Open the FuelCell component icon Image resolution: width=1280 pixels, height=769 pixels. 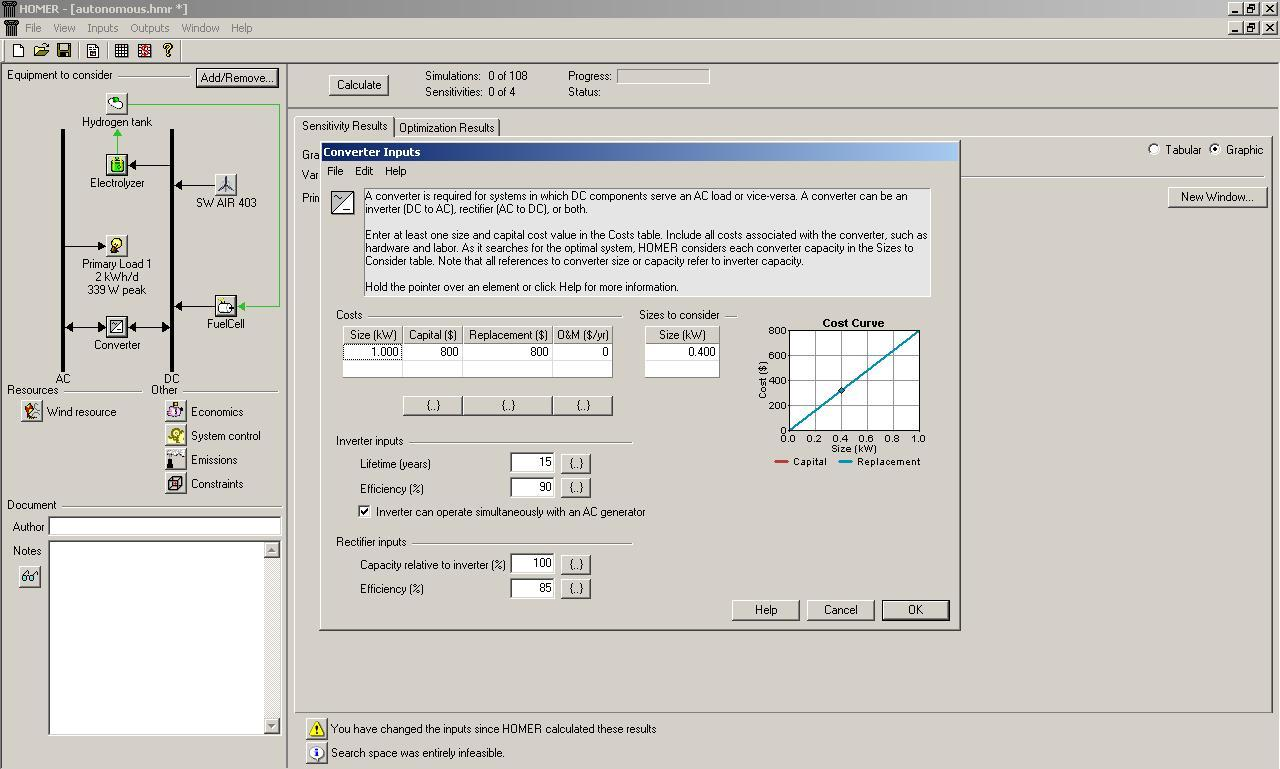tap(226, 306)
